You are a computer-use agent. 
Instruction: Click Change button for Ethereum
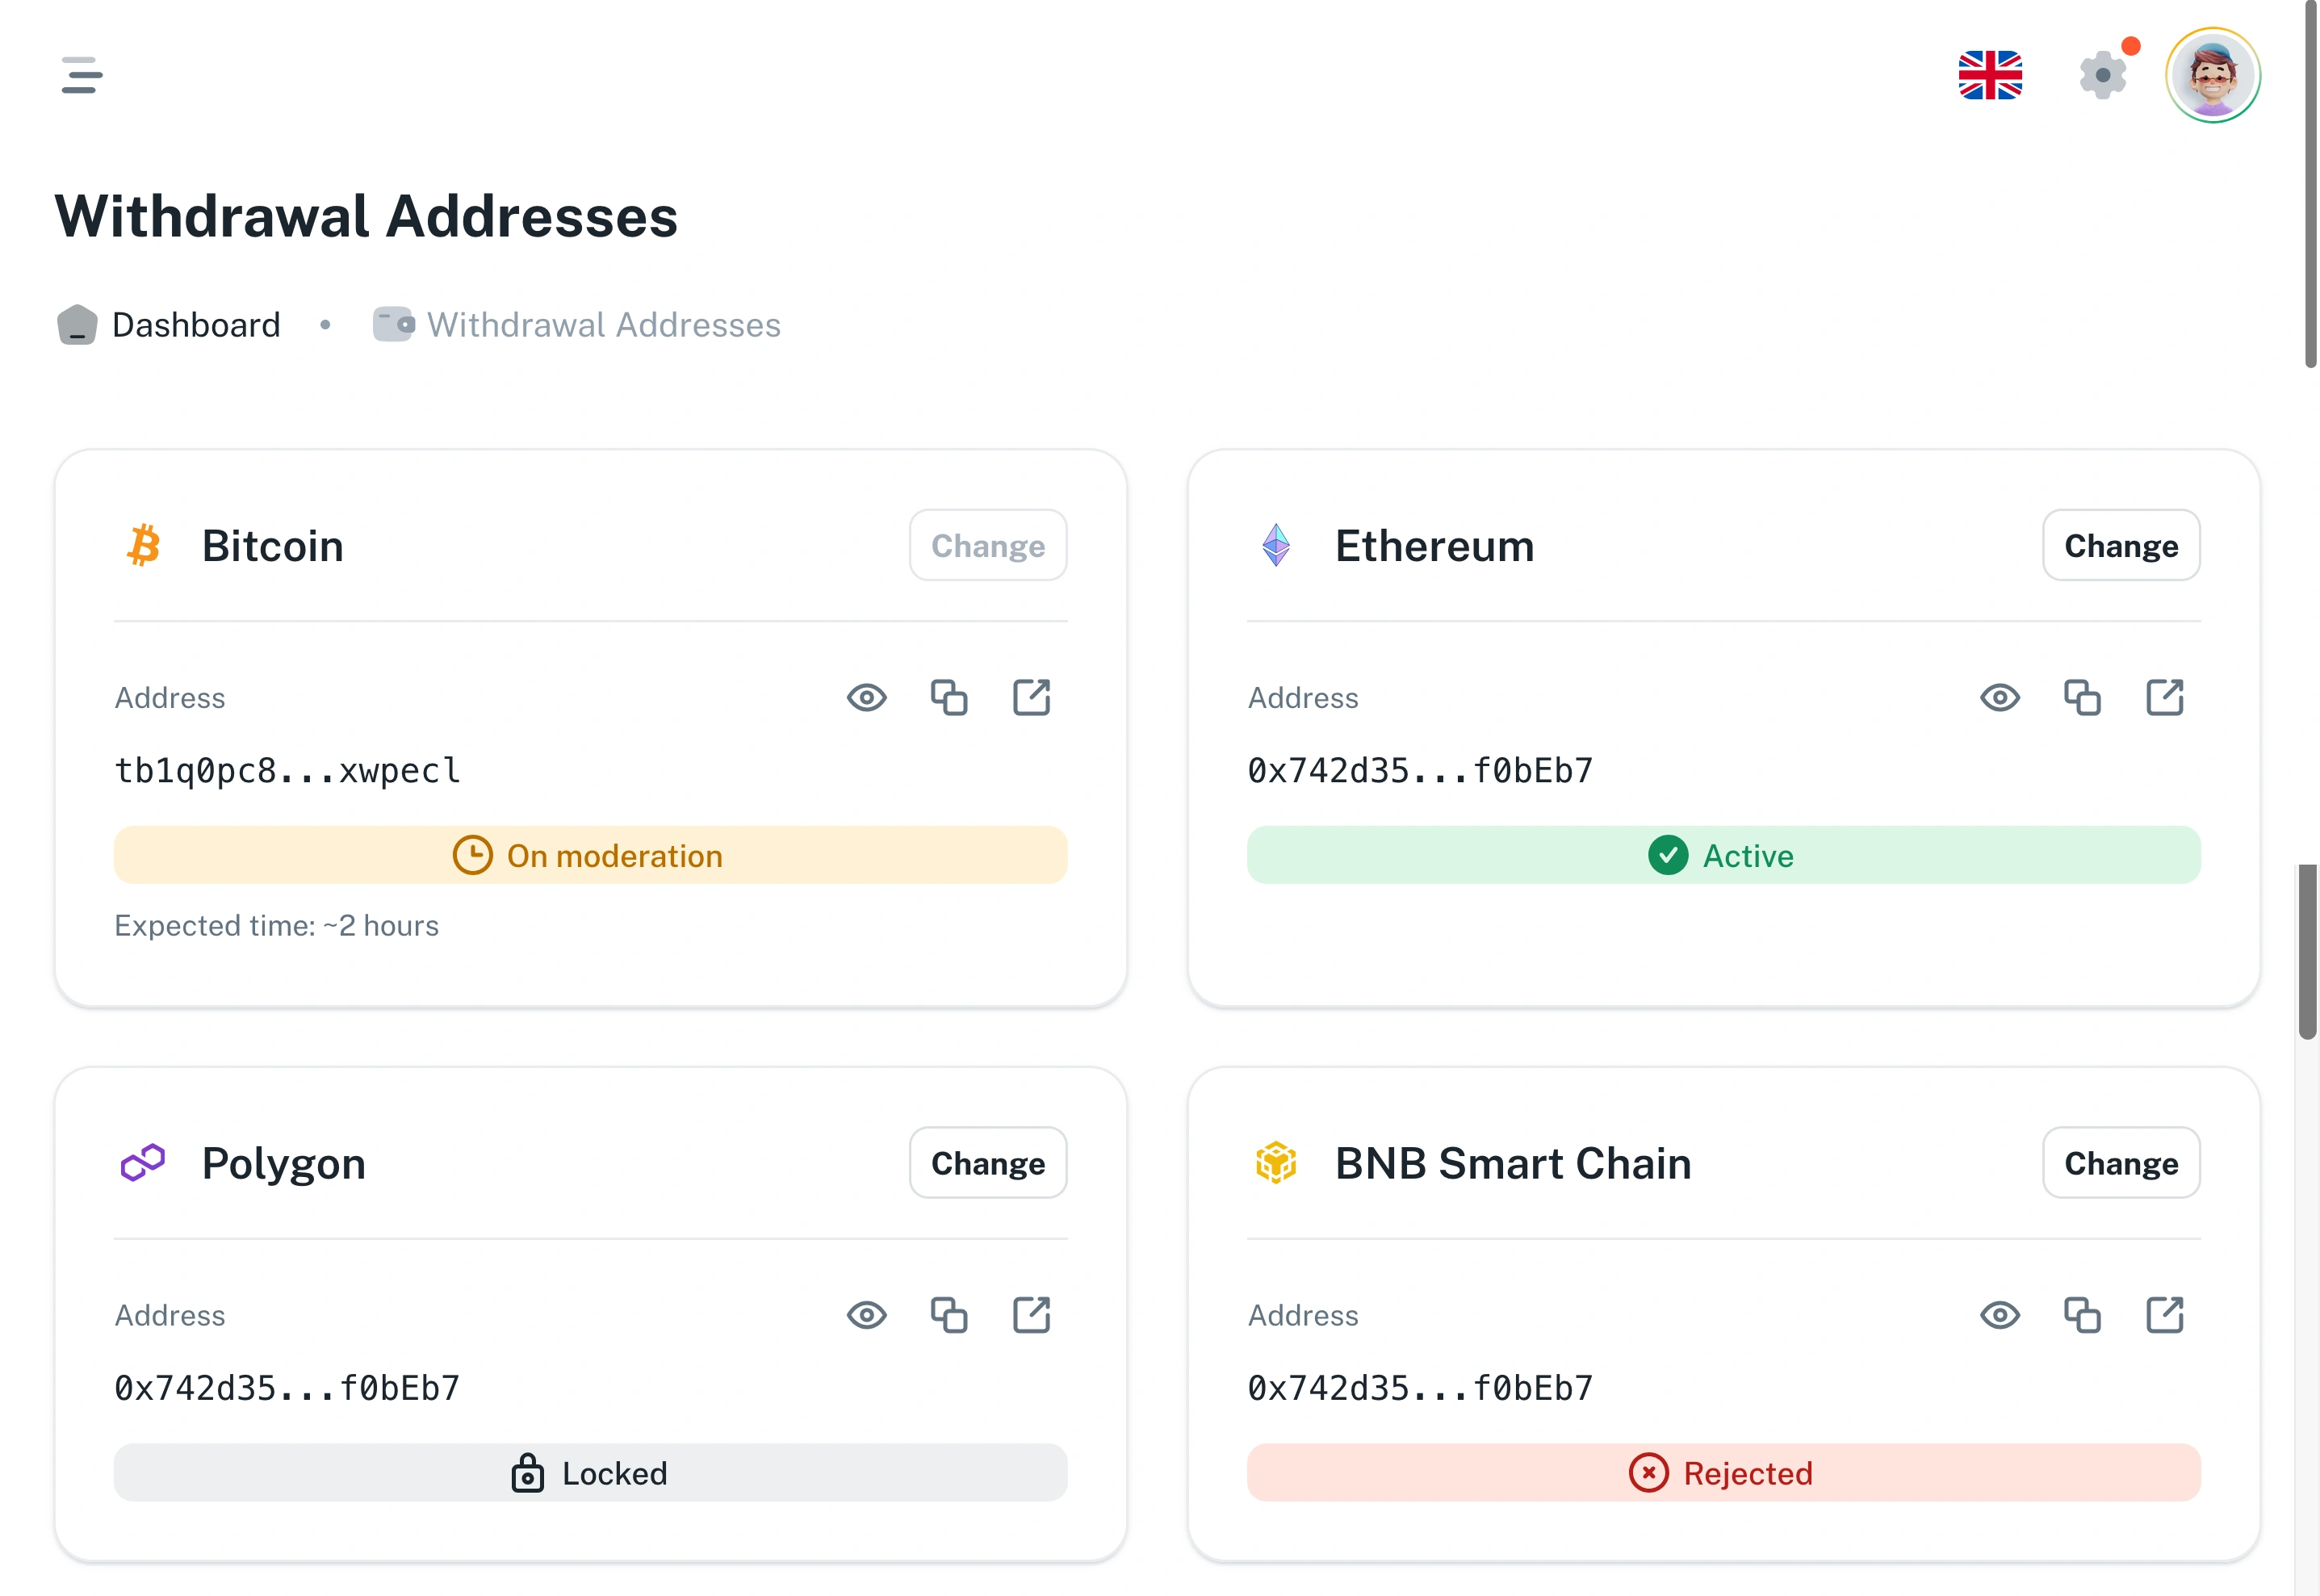tap(2120, 545)
